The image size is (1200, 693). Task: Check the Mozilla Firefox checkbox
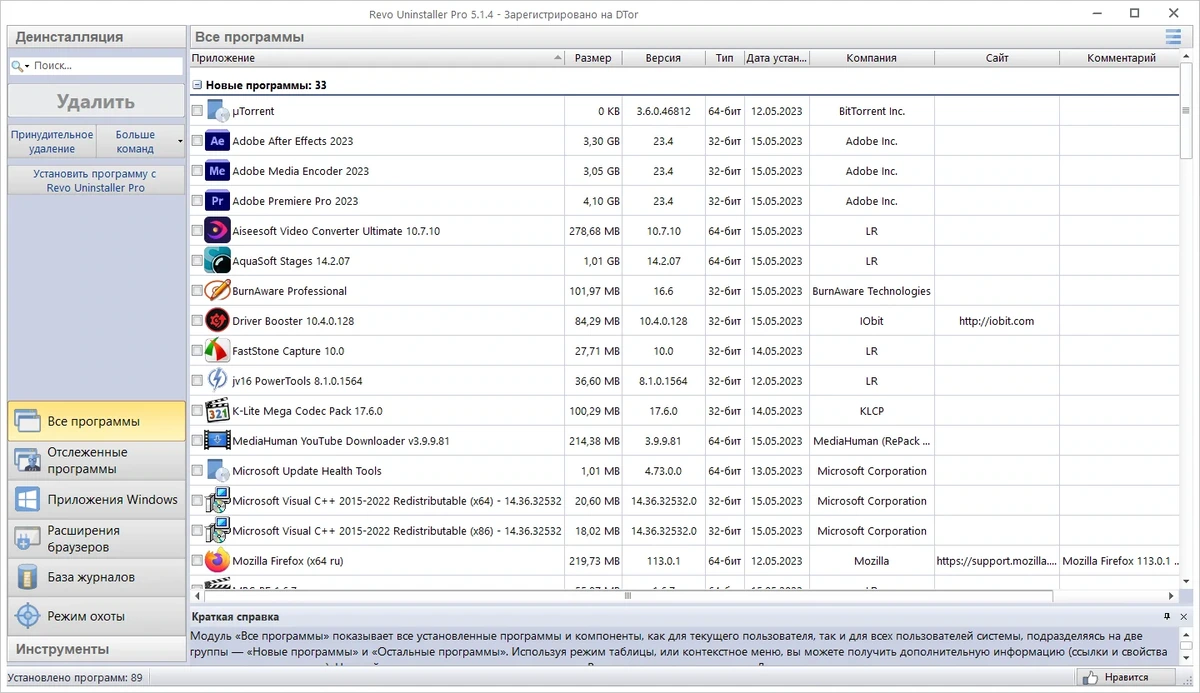[x=197, y=561]
